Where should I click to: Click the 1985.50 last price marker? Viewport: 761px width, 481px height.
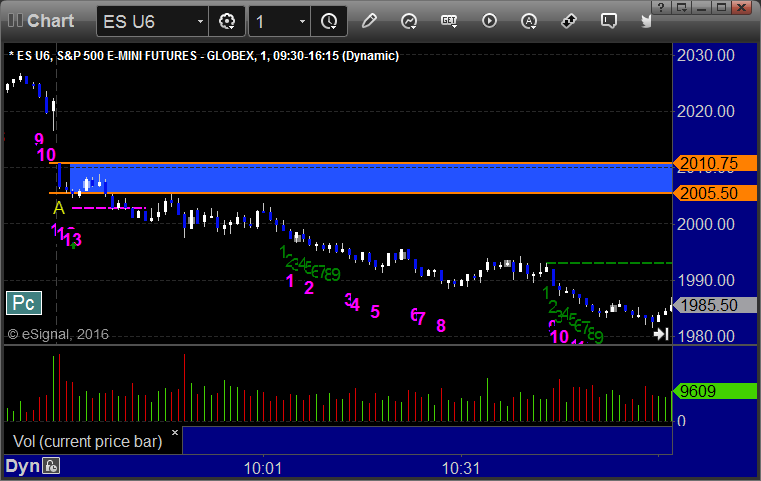[x=715, y=305]
